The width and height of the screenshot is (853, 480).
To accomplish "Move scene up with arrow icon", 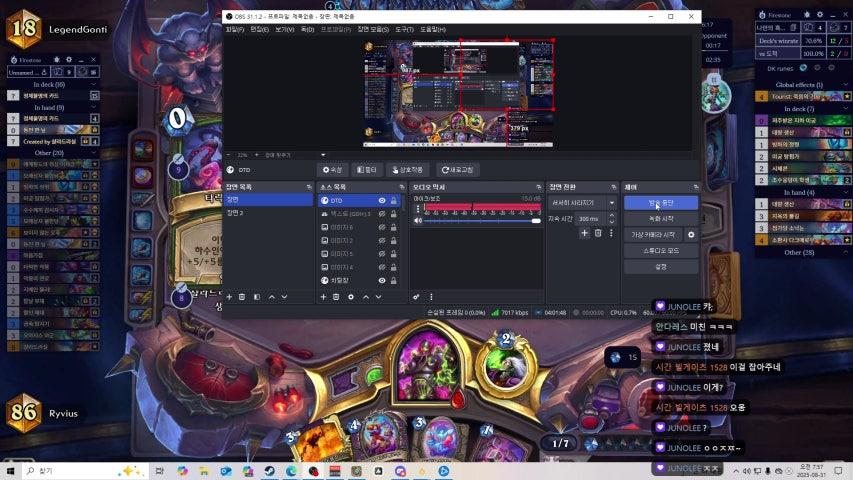I will pos(271,297).
